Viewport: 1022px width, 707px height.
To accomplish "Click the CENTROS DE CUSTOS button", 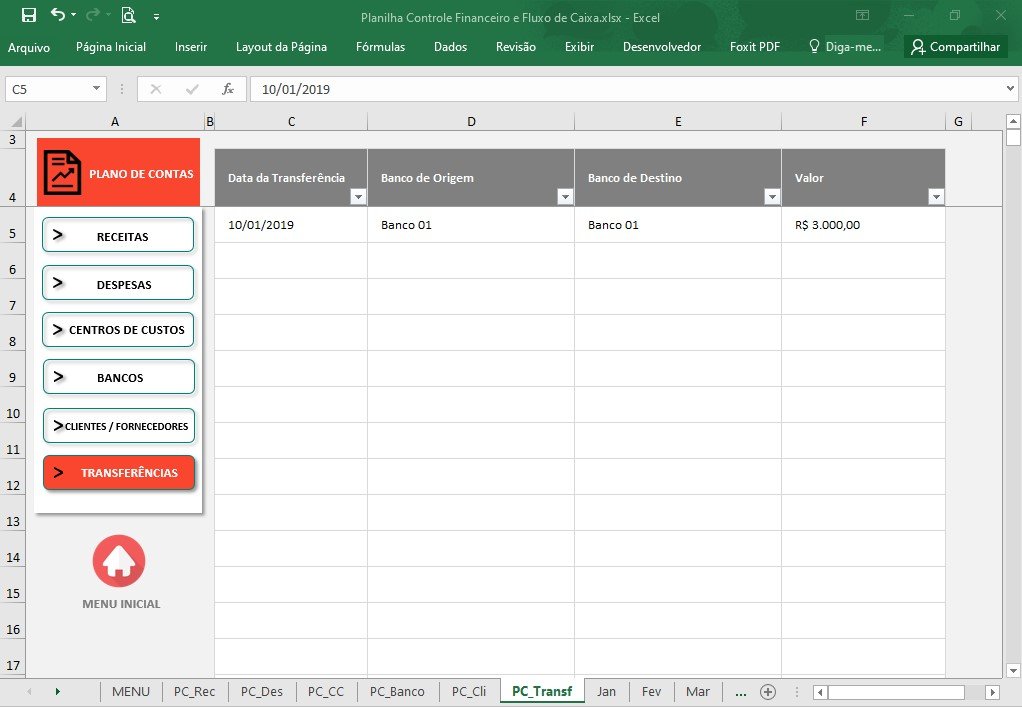I will 118,330.
